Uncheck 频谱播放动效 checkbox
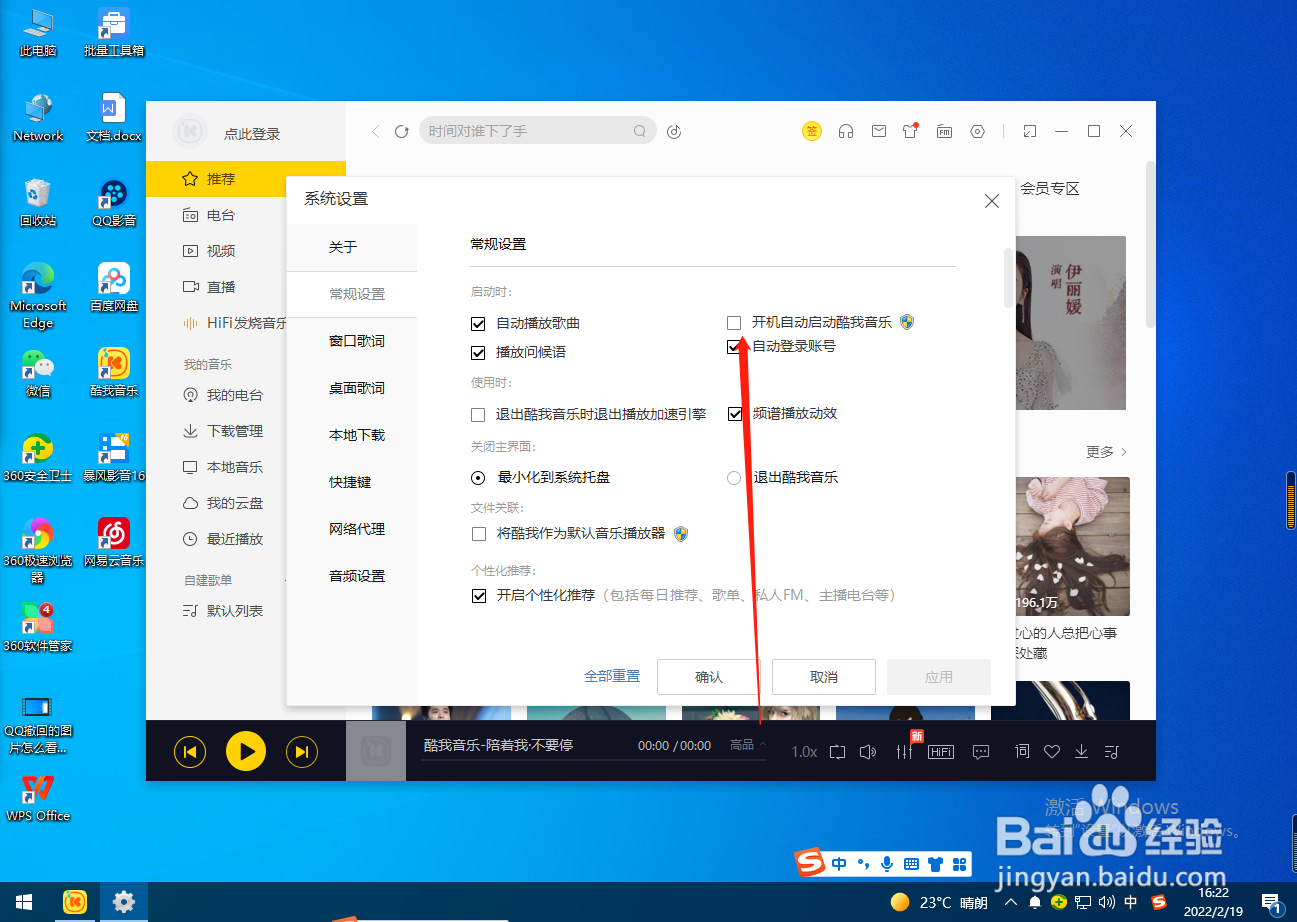This screenshot has height=922, width=1297. 734,414
